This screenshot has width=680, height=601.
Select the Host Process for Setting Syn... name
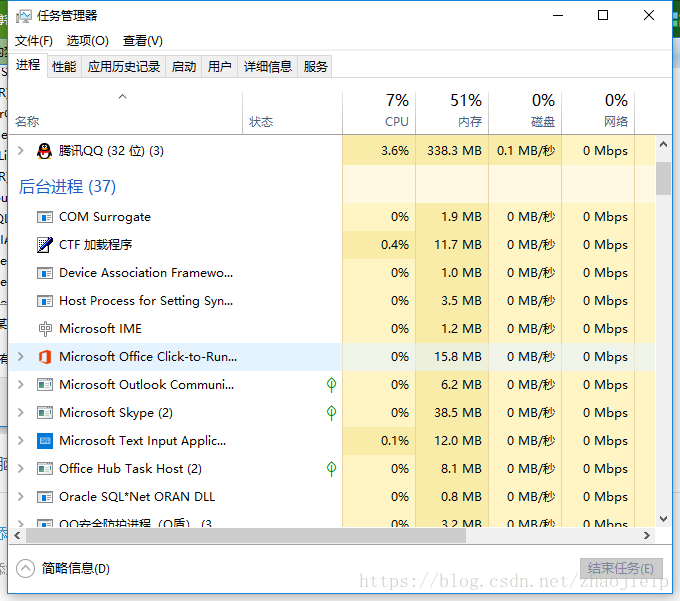point(146,301)
